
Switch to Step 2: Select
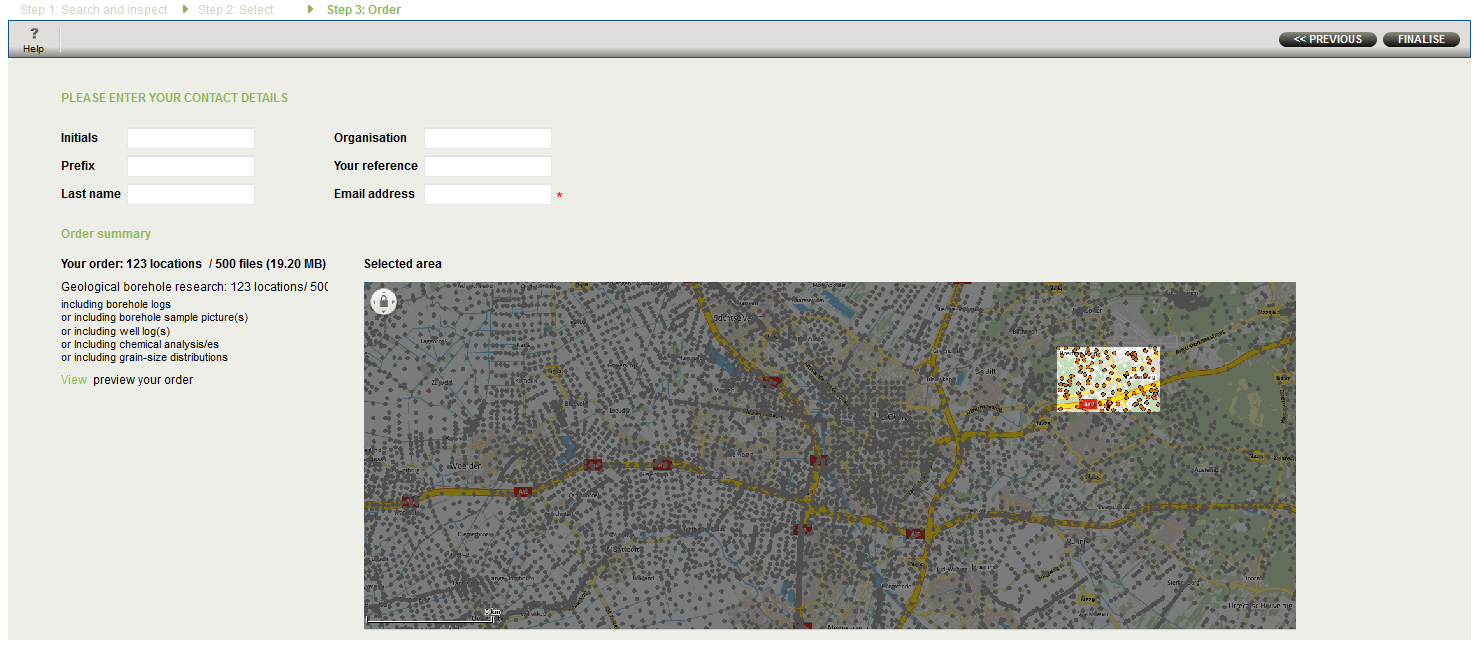(x=235, y=10)
